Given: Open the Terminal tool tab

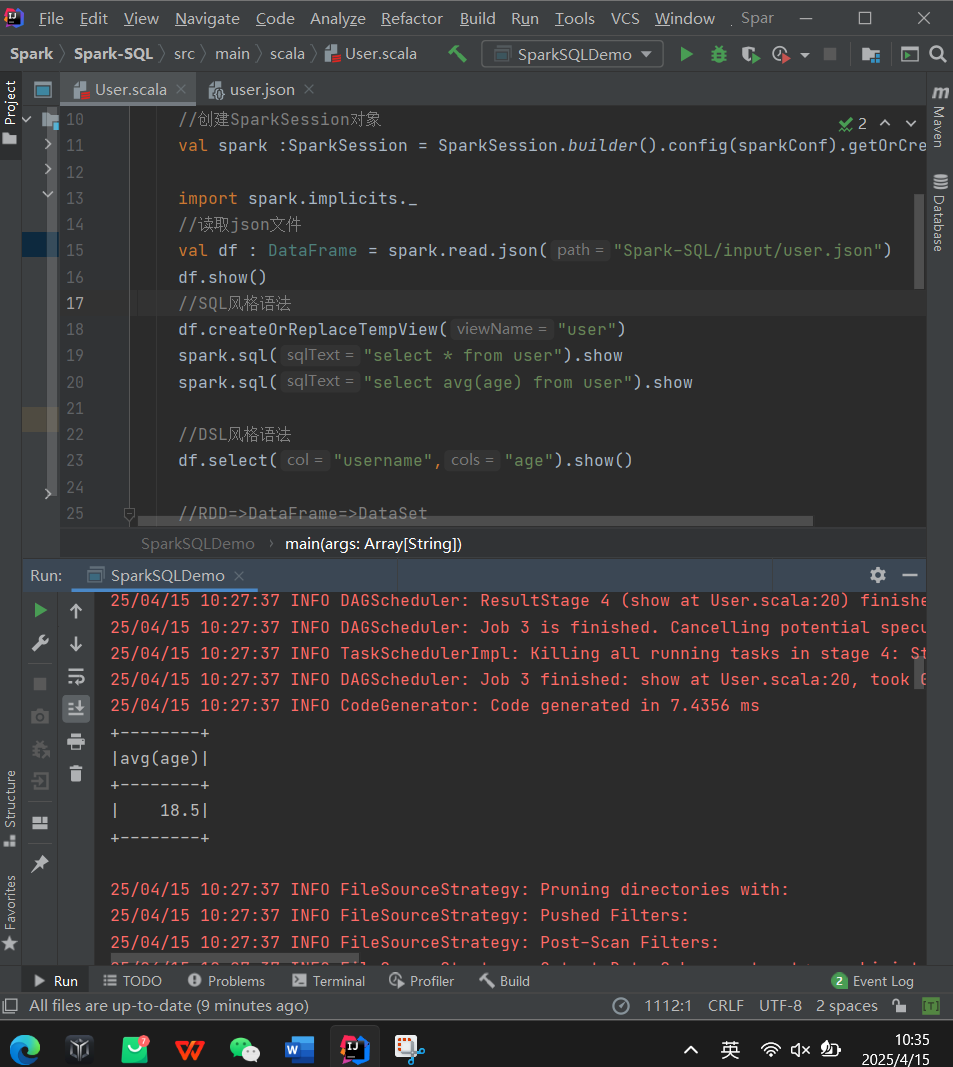Looking at the screenshot, I should [329, 981].
